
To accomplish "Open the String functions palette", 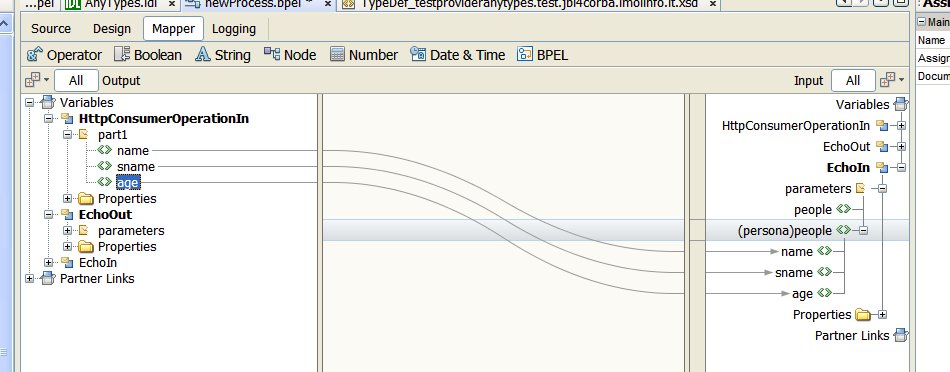I will click(x=222, y=55).
